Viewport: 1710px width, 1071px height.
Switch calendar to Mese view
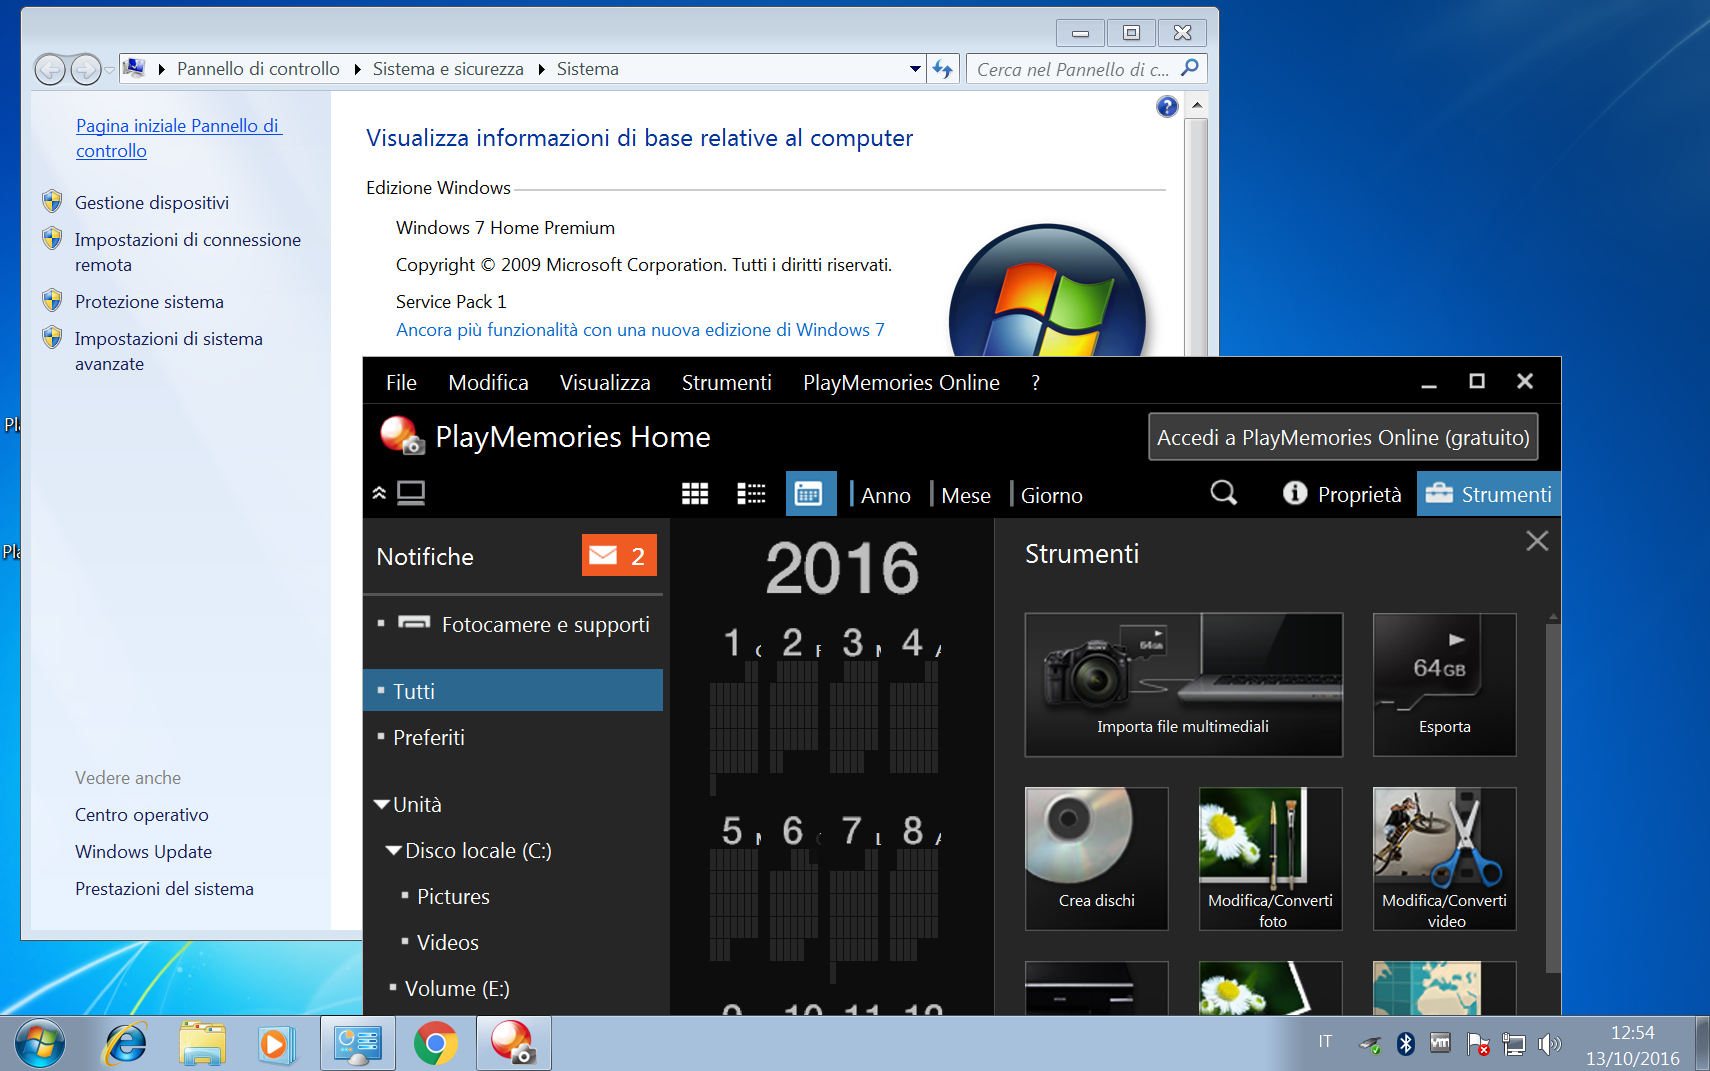coord(963,494)
